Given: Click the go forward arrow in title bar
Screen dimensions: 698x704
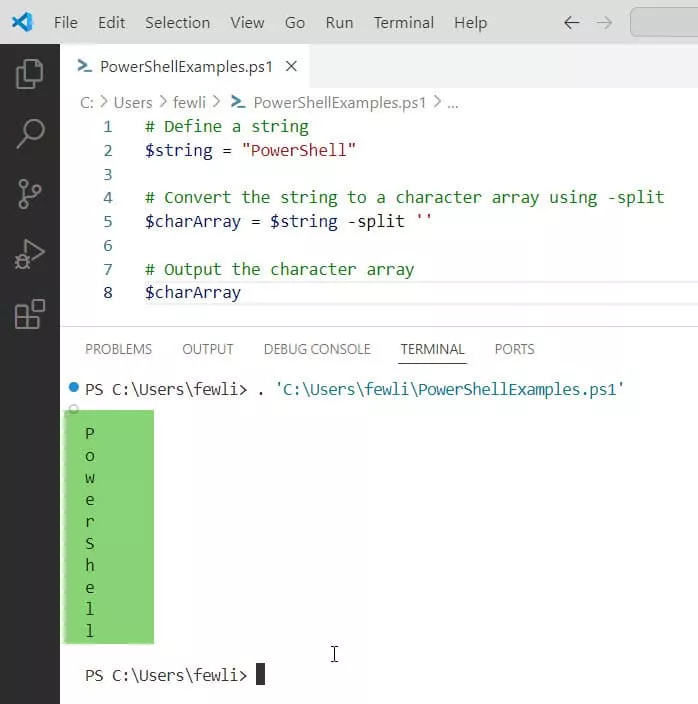Looking at the screenshot, I should 602,22.
